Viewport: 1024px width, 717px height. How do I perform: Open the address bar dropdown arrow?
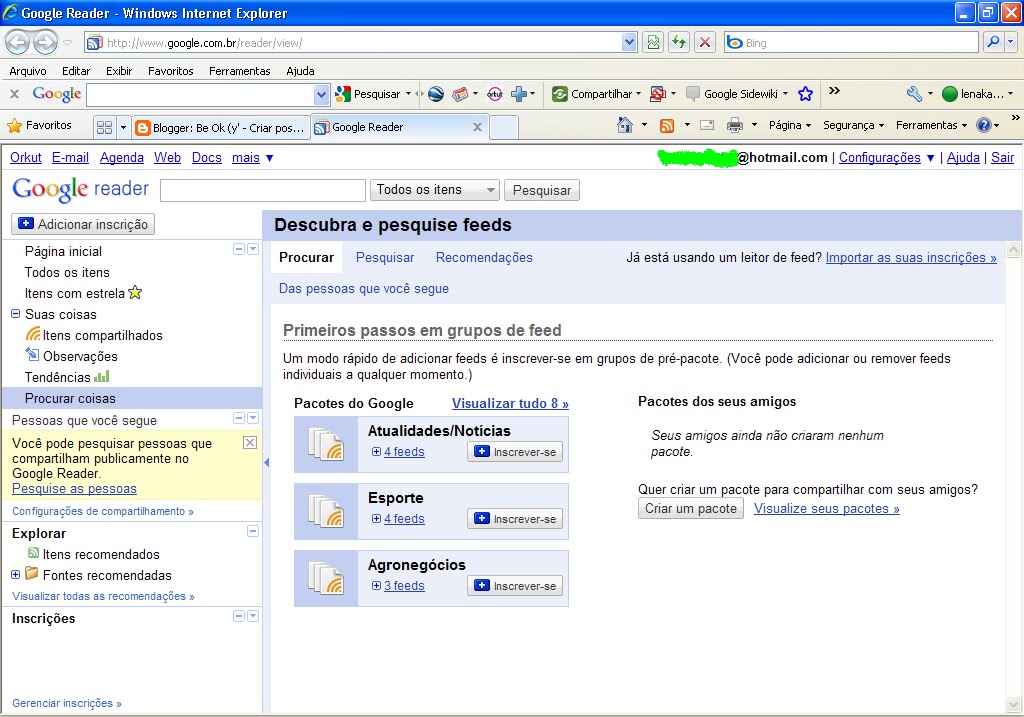tap(629, 42)
